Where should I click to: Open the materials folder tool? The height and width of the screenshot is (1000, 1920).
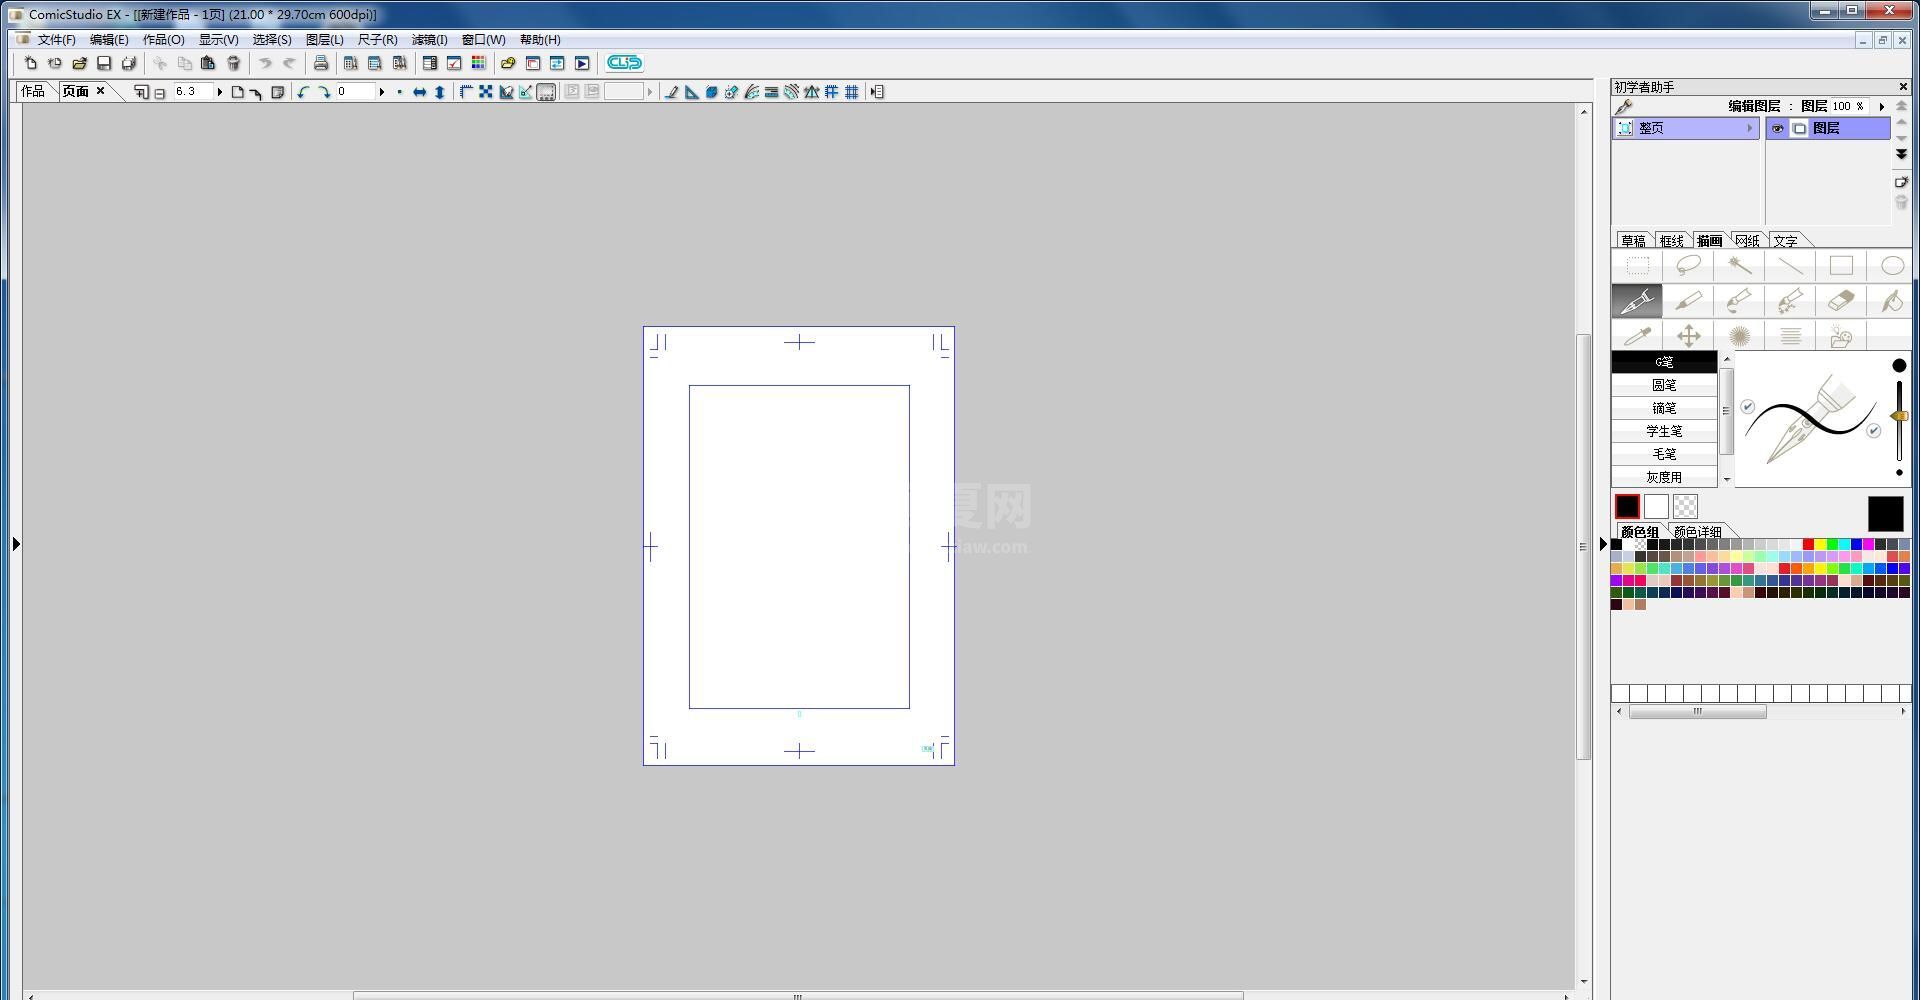pos(1841,336)
